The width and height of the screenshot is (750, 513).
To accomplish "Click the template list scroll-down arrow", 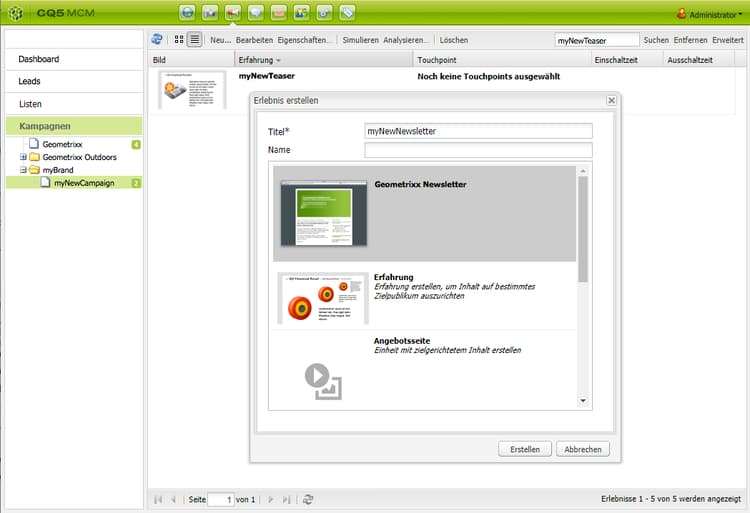I will [583, 401].
